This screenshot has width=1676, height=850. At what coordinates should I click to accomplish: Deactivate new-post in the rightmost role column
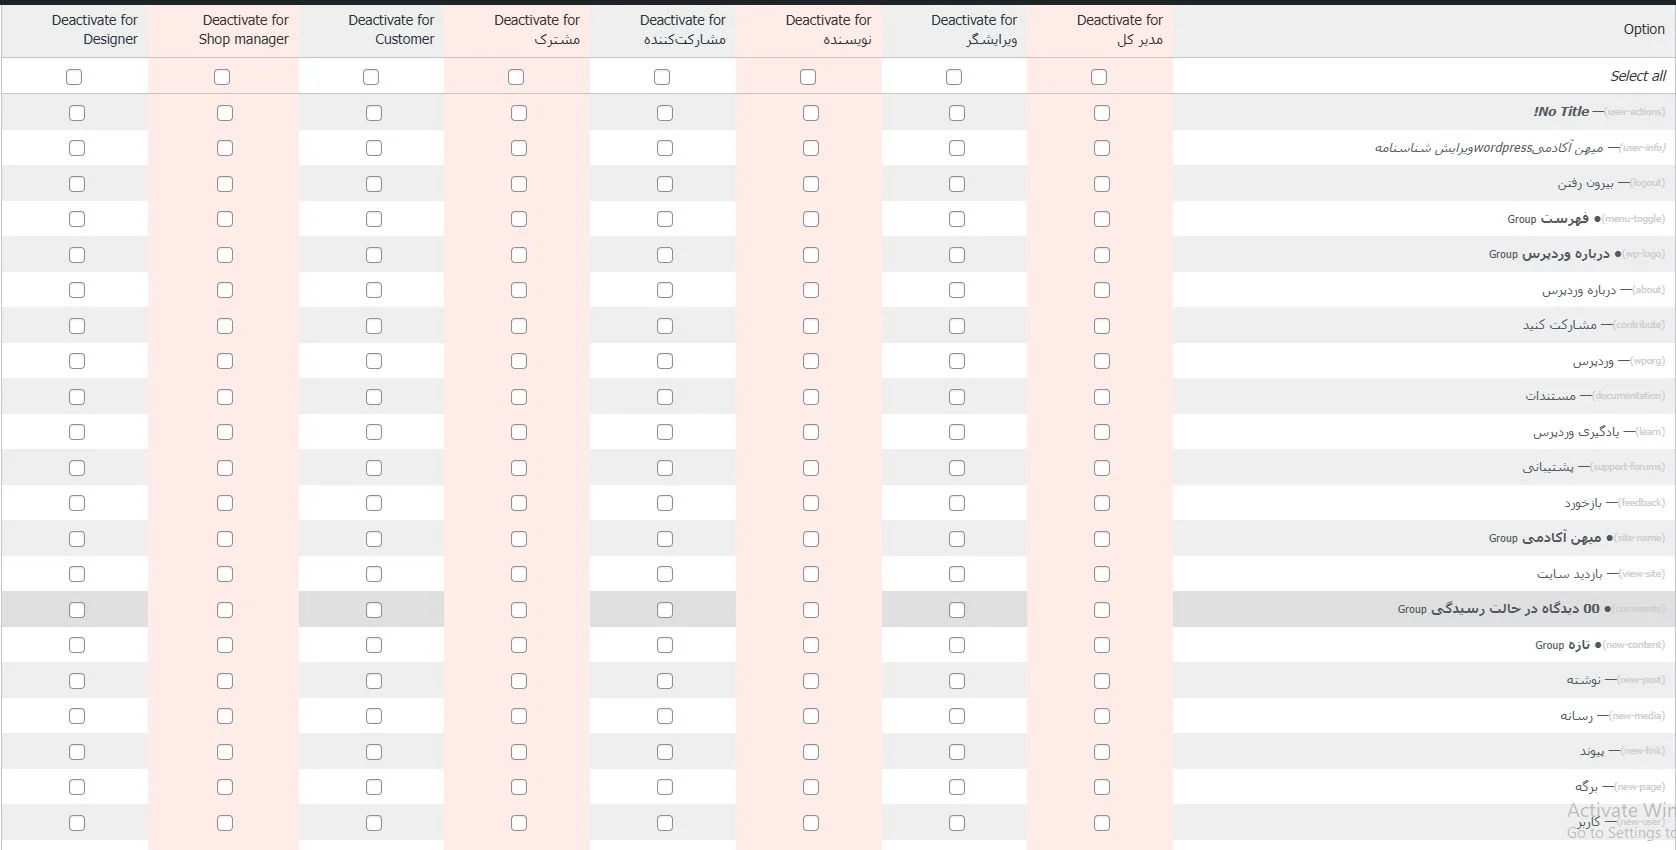(x=1101, y=681)
